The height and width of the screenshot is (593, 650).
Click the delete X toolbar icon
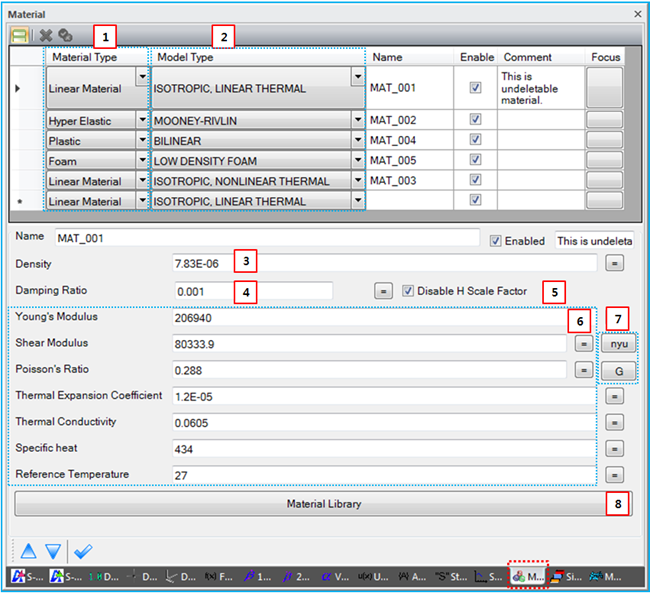click(46, 36)
